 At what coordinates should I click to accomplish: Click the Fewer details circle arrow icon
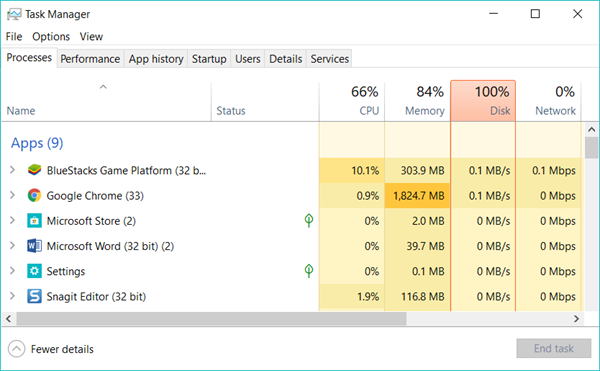(x=16, y=349)
